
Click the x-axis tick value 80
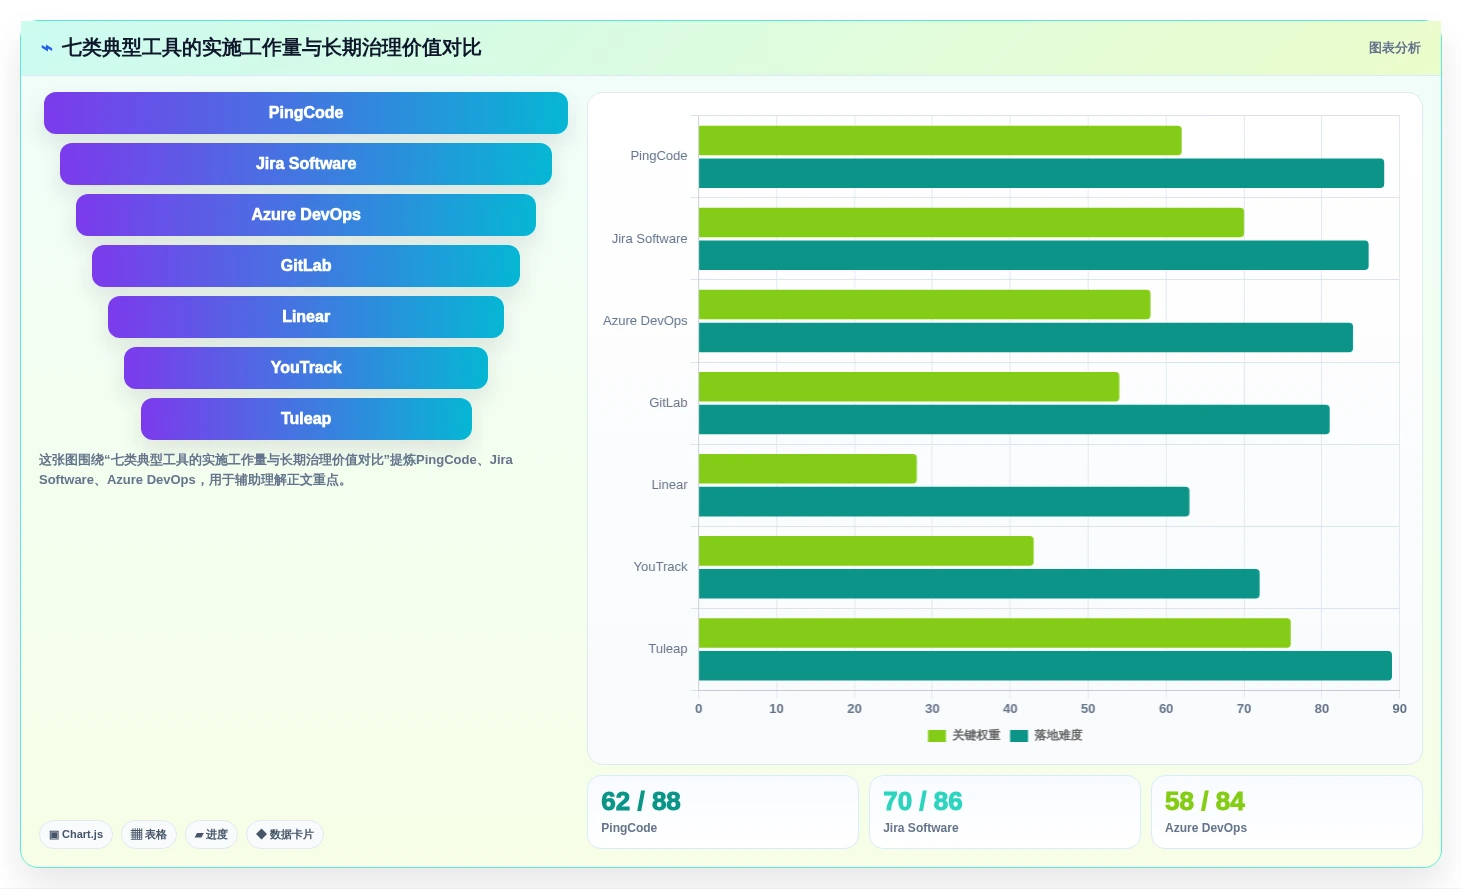tap(1322, 709)
